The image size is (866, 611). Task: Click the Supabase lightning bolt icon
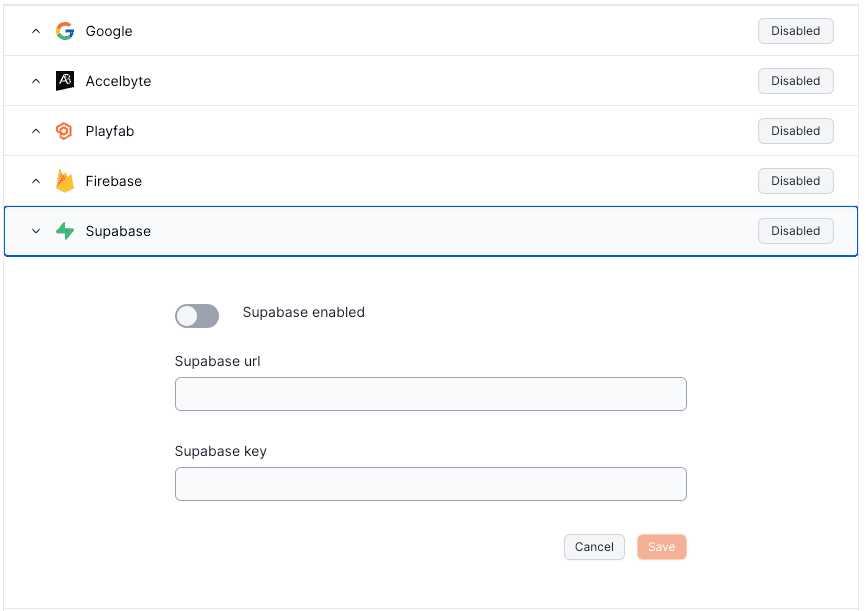[64, 231]
